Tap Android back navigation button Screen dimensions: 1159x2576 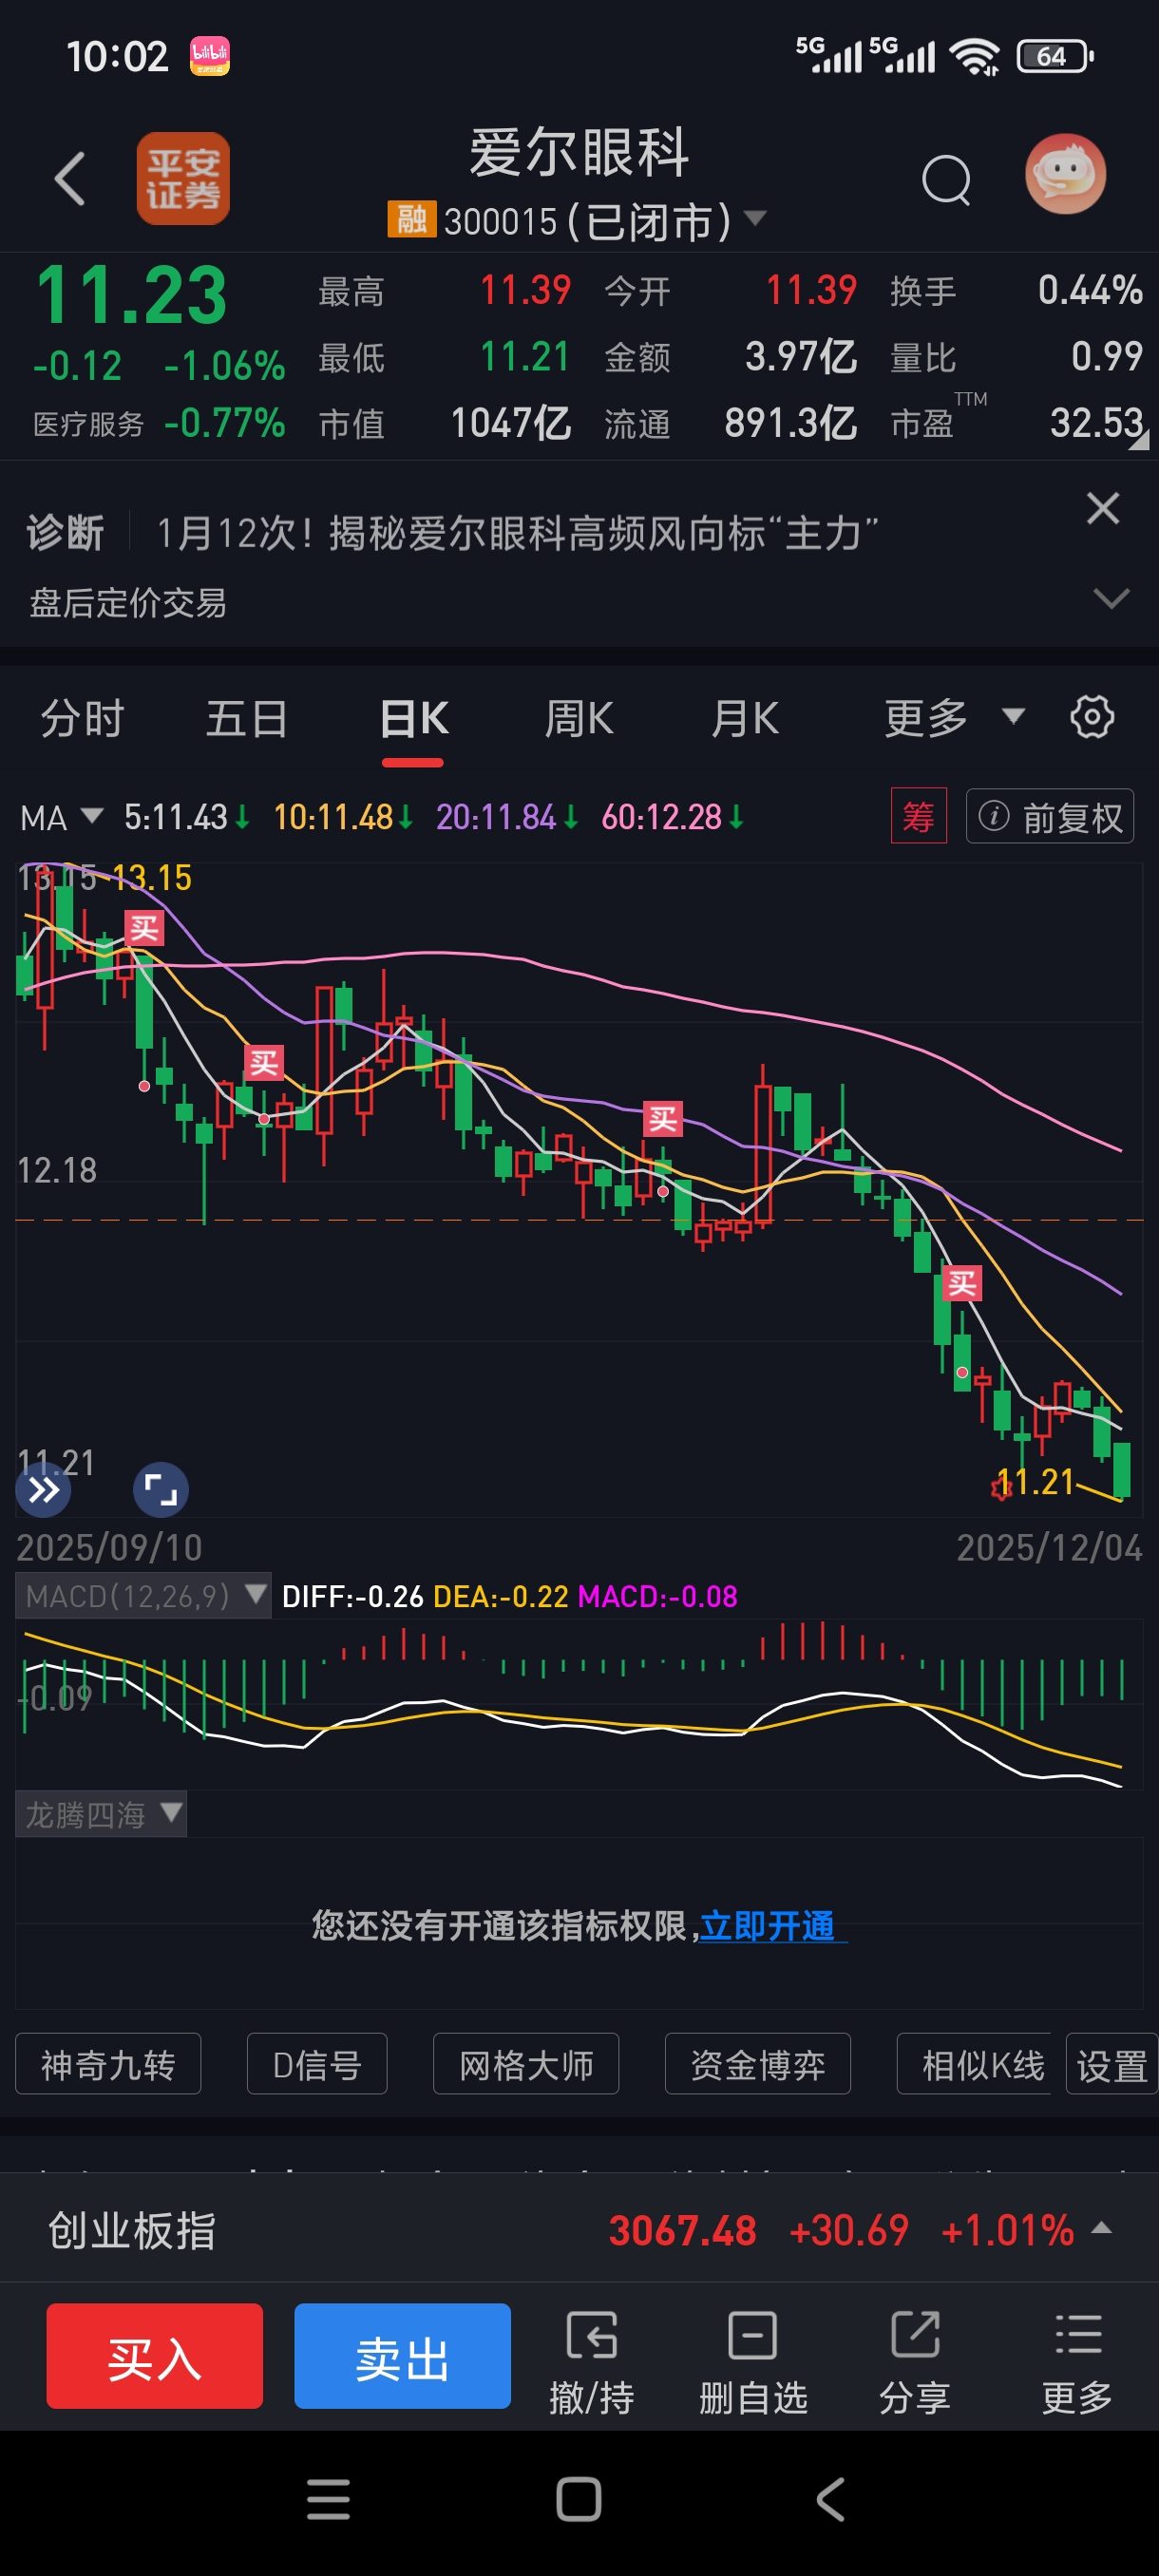point(831,2499)
